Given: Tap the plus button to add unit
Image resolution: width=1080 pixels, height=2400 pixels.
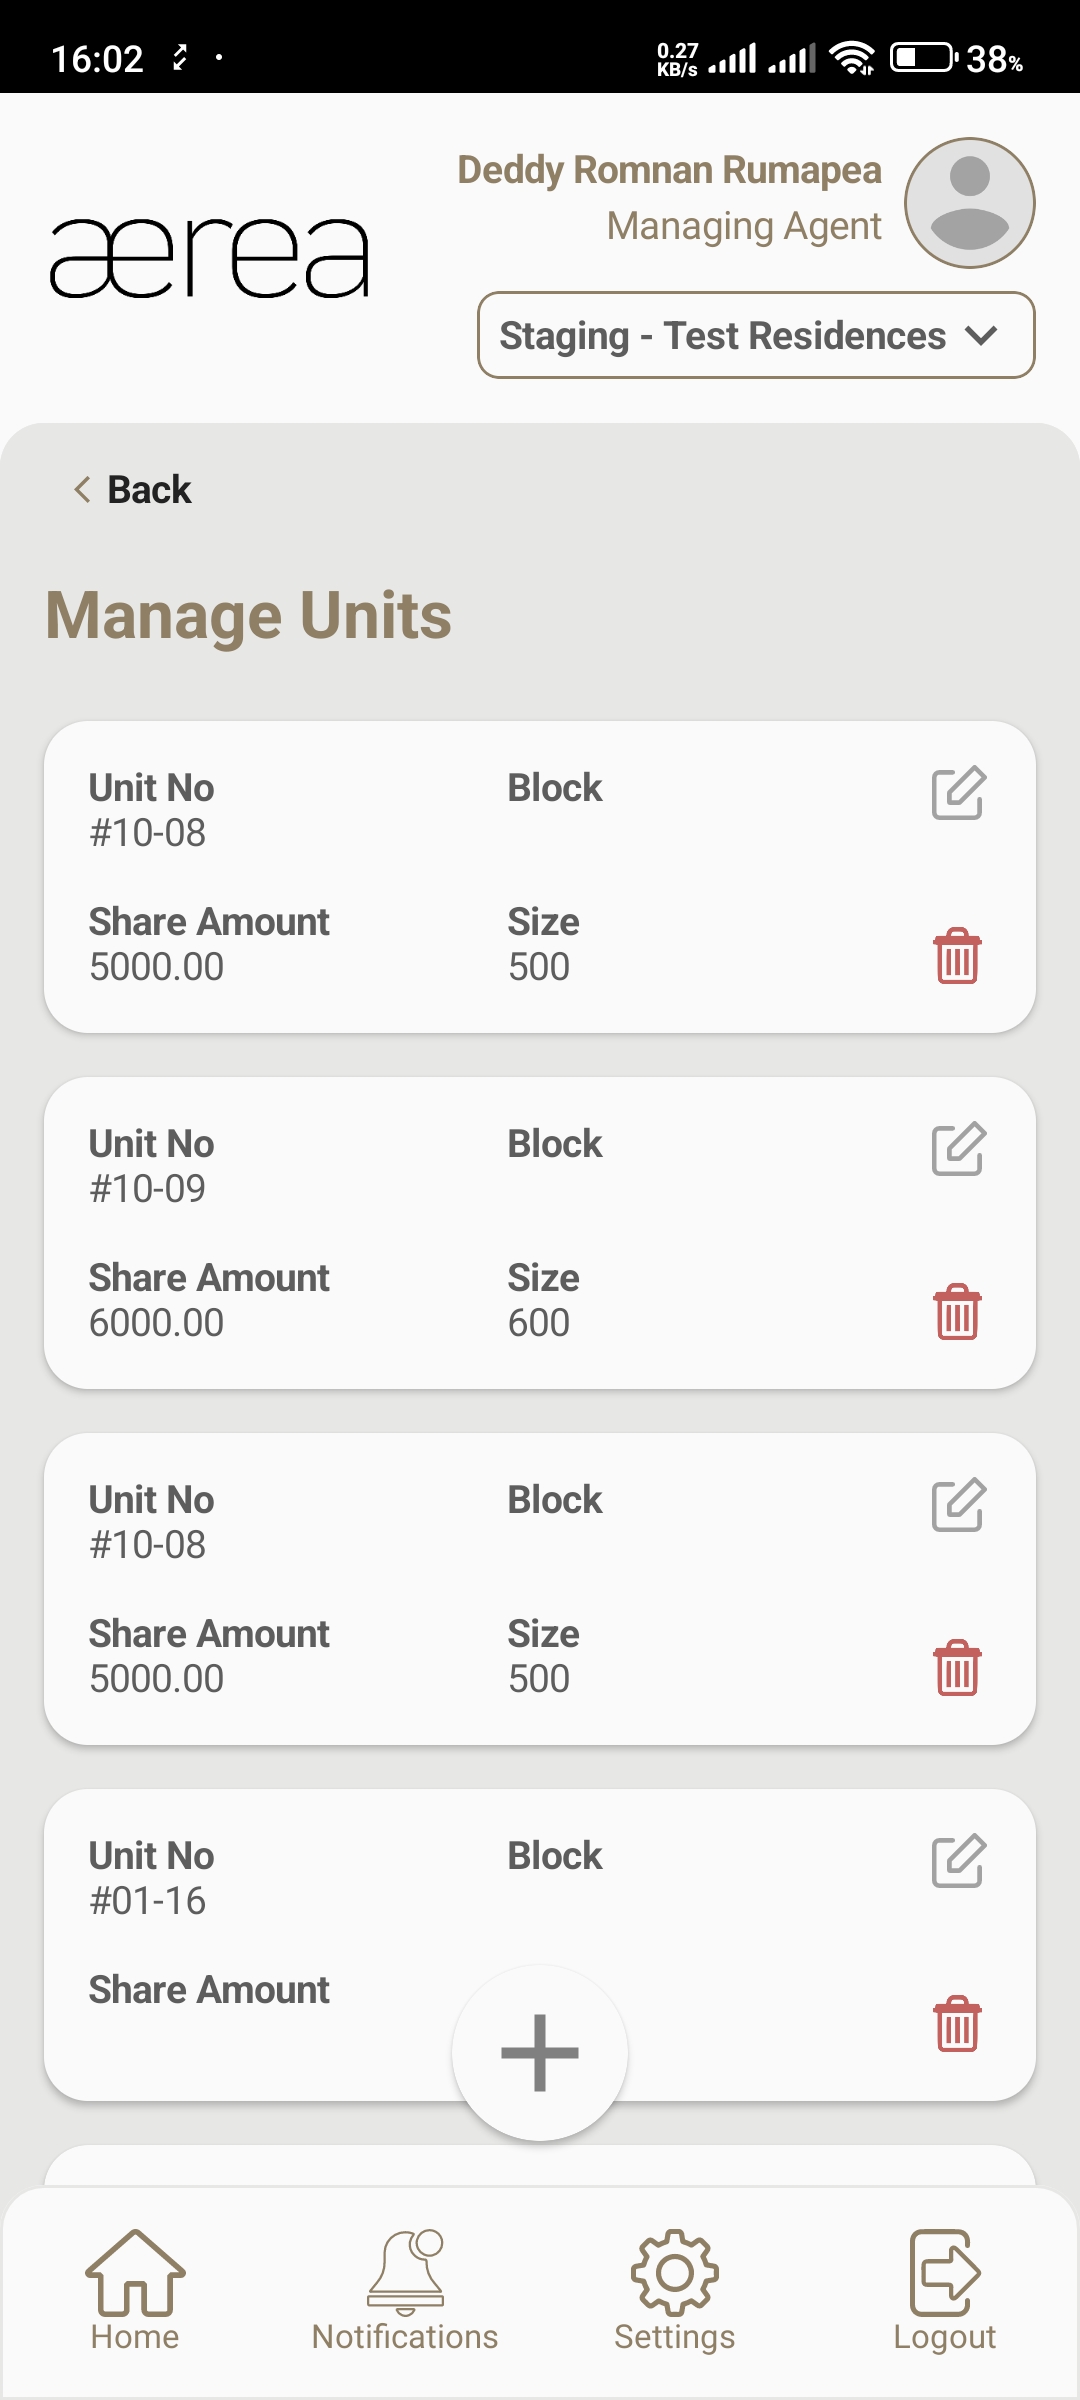Looking at the screenshot, I should point(540,2052).
